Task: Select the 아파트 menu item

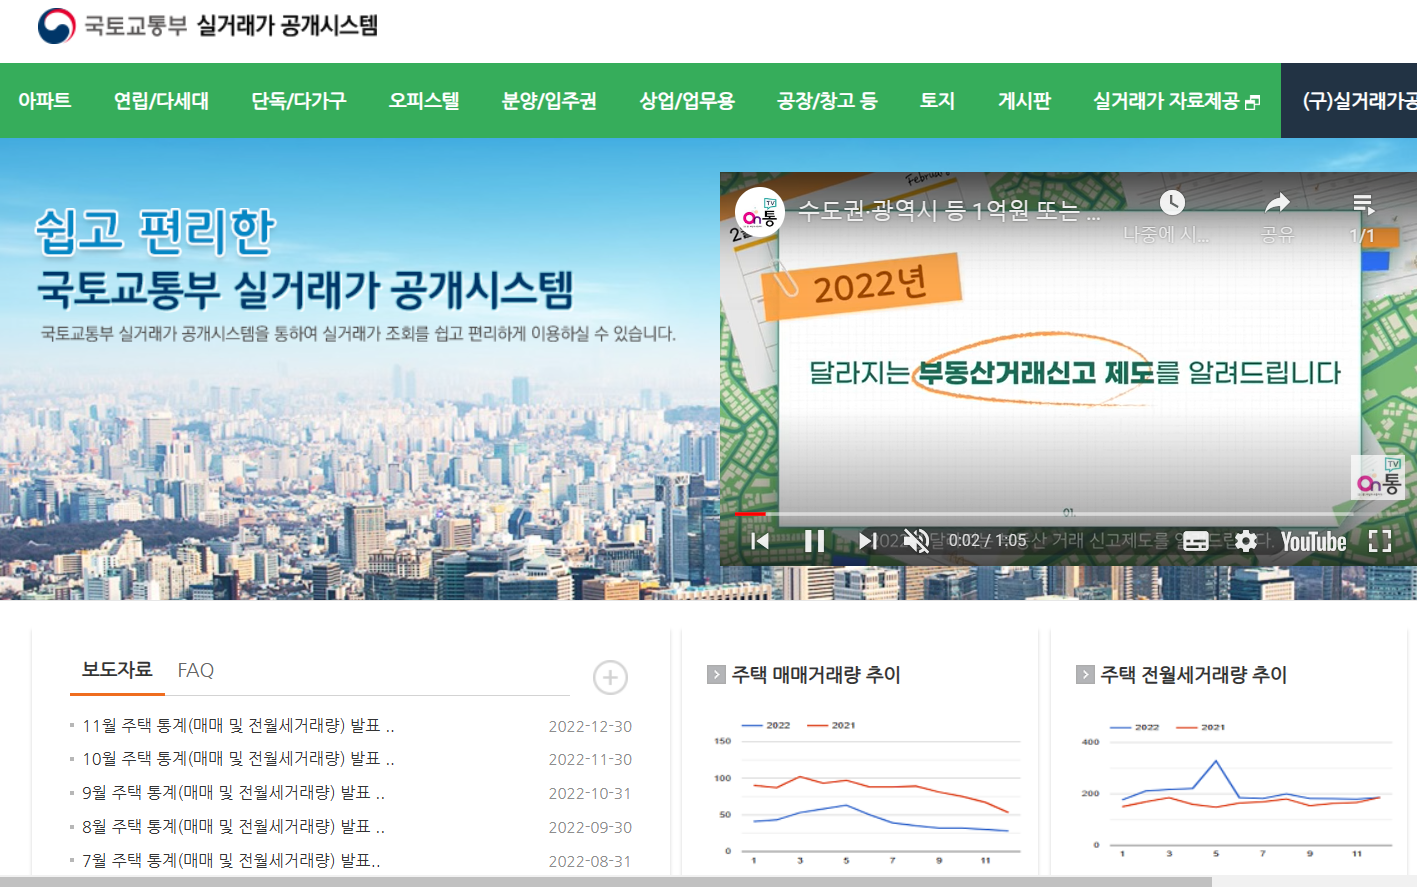Action: click(45, 100)
